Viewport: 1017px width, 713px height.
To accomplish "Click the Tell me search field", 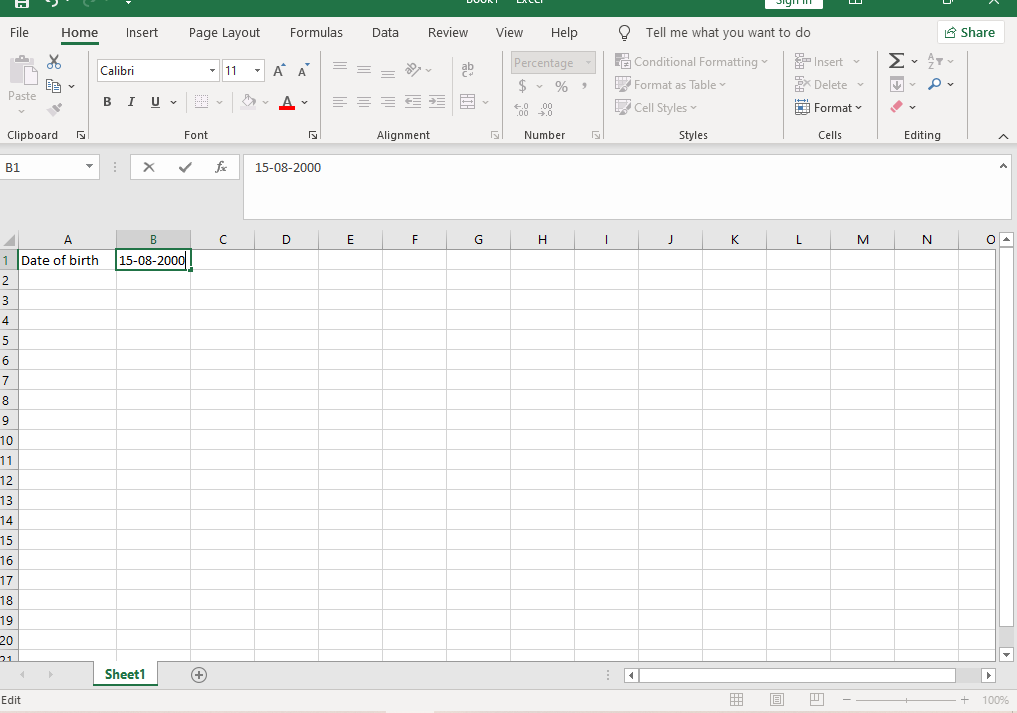I will pyautogui.click(x=727, y=33).
